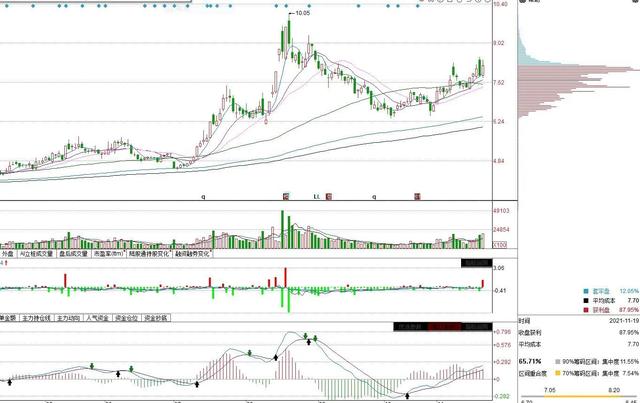The width and height of the screenshot is (640, 403).
Task: Click the 收盘获利 value 87.95%
Action: coord(629,333)
